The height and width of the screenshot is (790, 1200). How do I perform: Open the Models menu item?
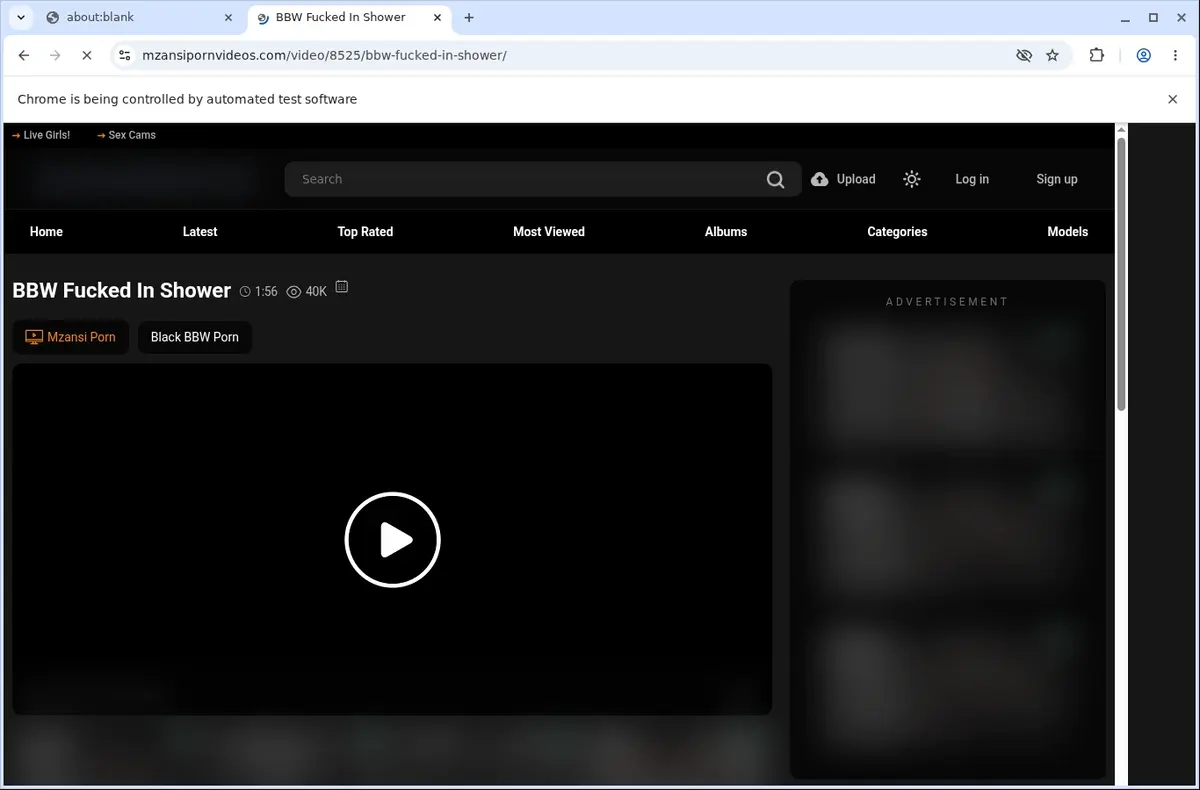click(1068, 231)
